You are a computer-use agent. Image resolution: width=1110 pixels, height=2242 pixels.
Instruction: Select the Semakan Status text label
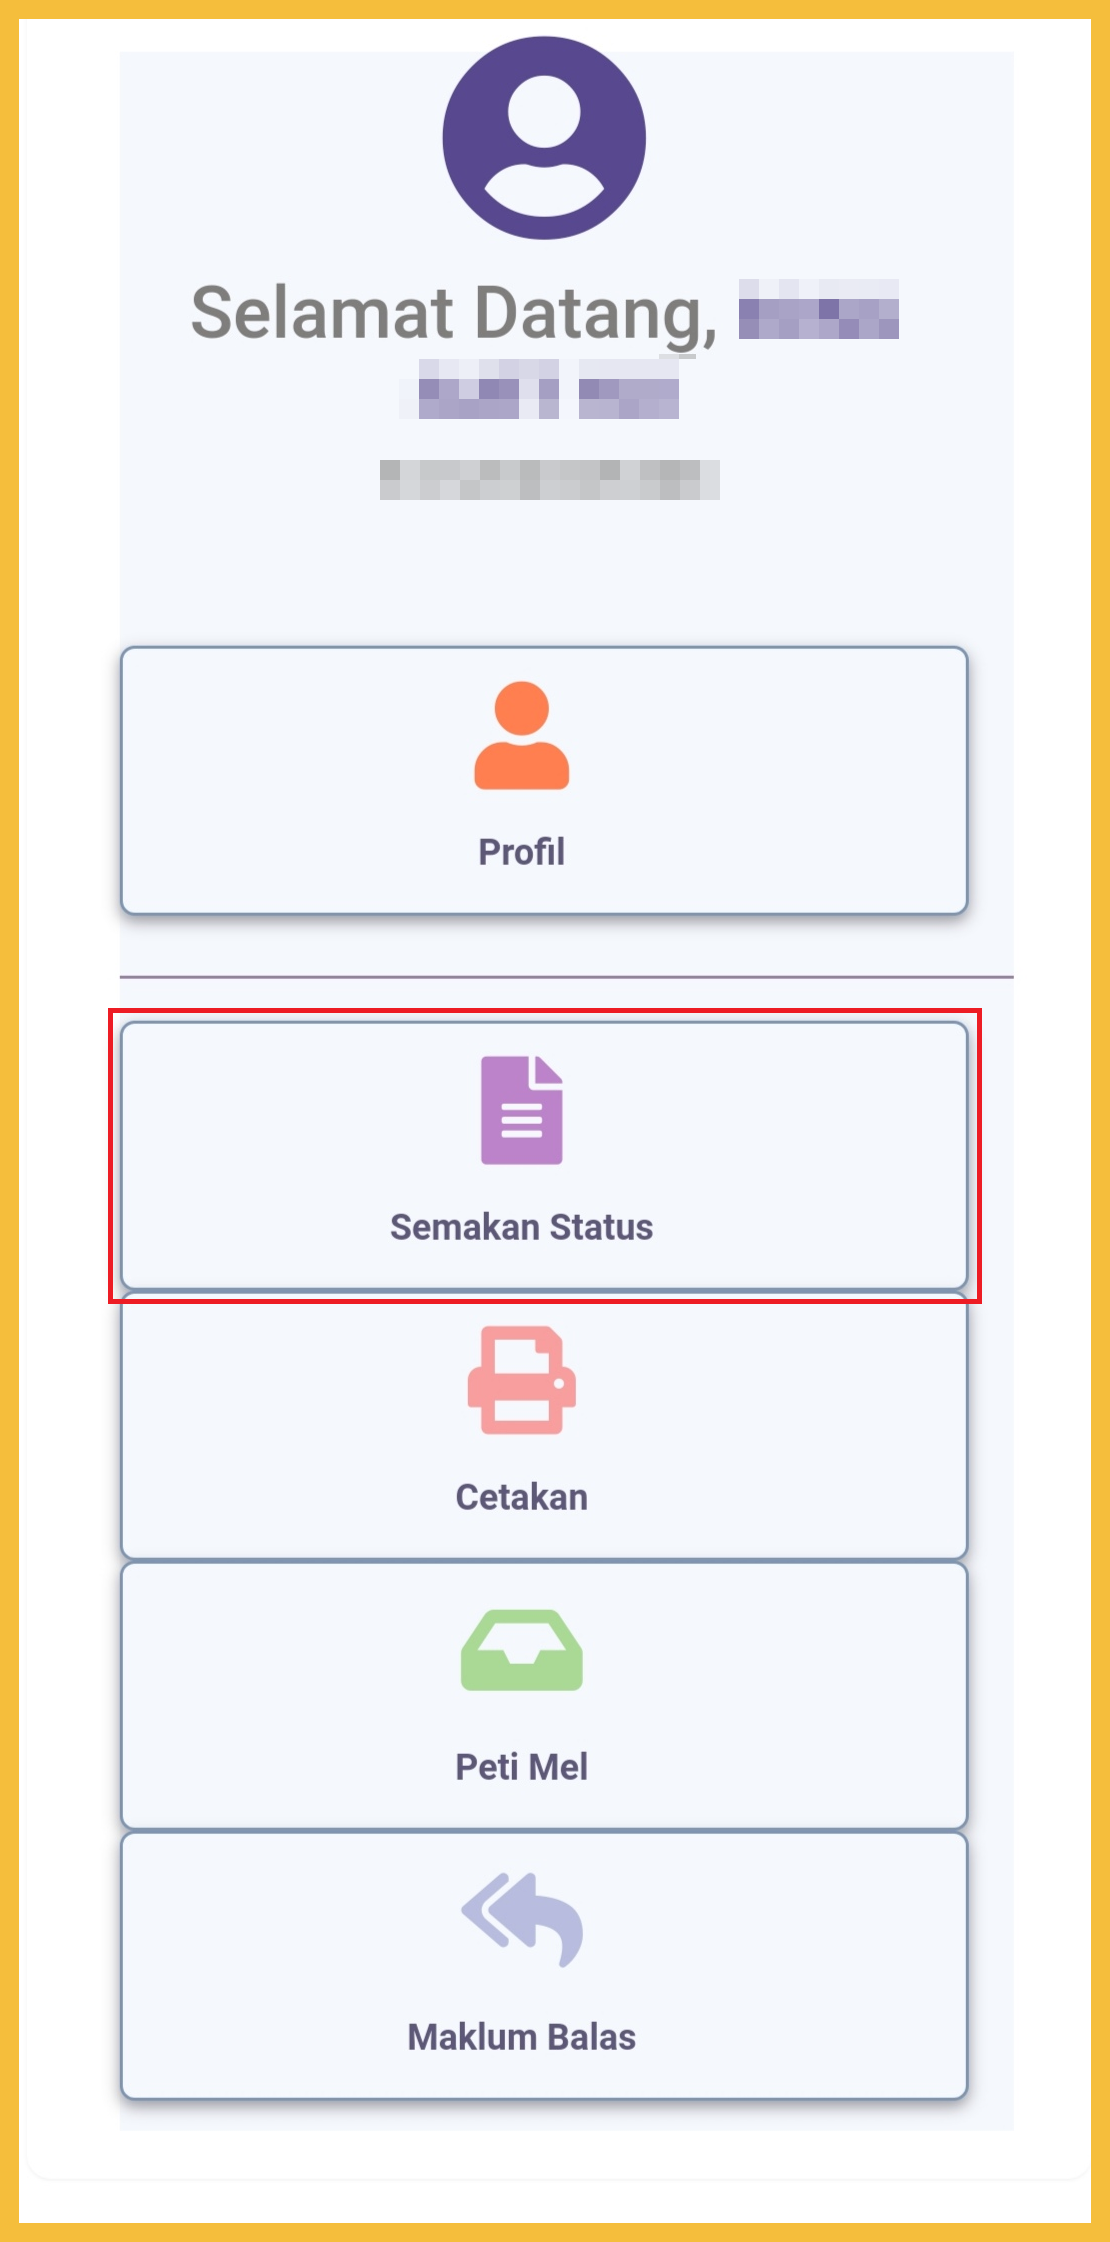click(x=521, y=1227)
